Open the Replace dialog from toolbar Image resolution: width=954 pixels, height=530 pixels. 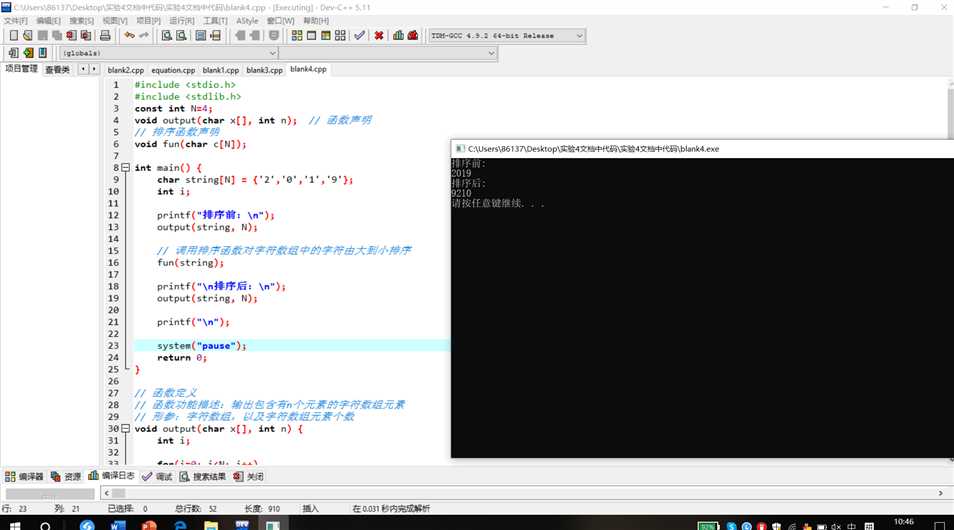click(181, 36)
